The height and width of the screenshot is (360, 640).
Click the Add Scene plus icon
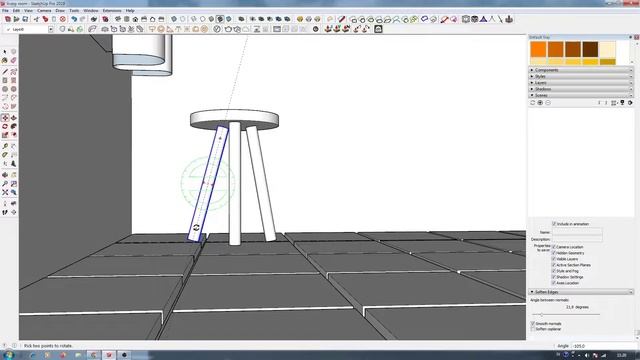pos(540,103)
